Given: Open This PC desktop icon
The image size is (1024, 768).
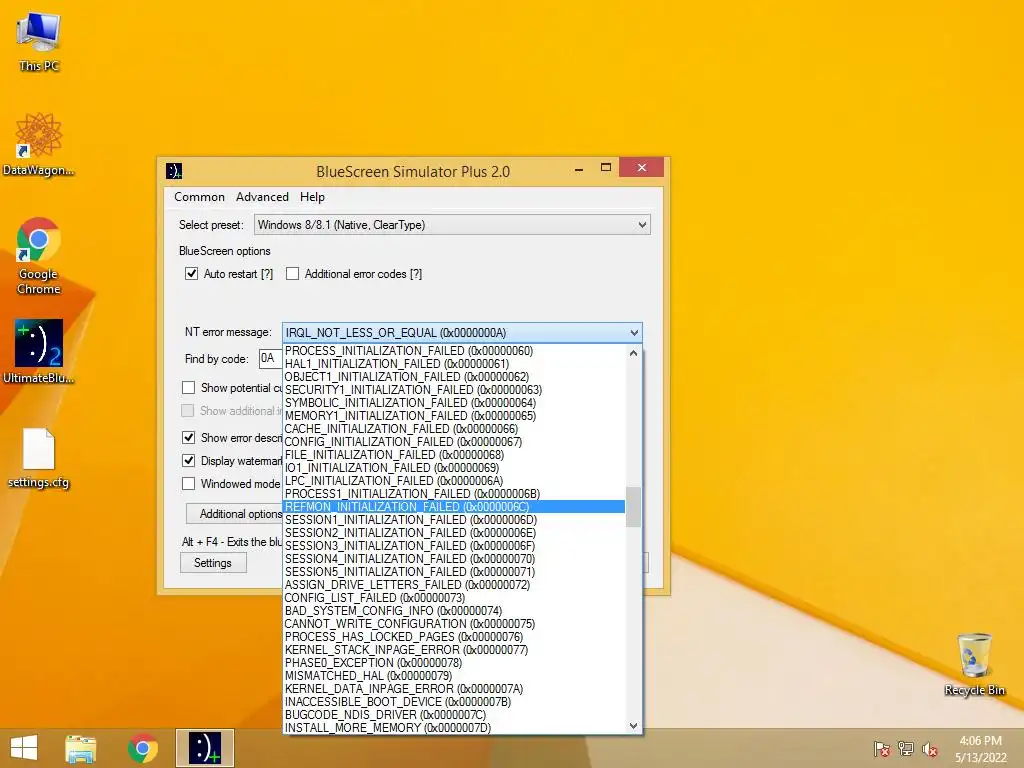Looking at the screenshot, I should (x=39, y=40).
